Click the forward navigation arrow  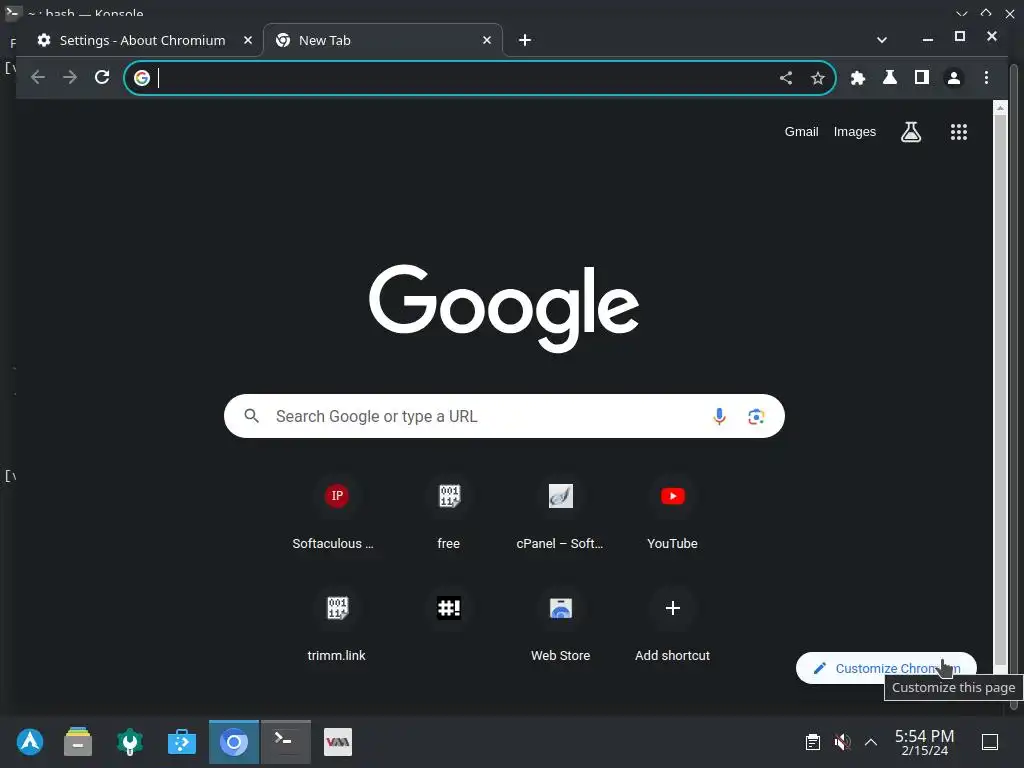click(x=70, y=78)
